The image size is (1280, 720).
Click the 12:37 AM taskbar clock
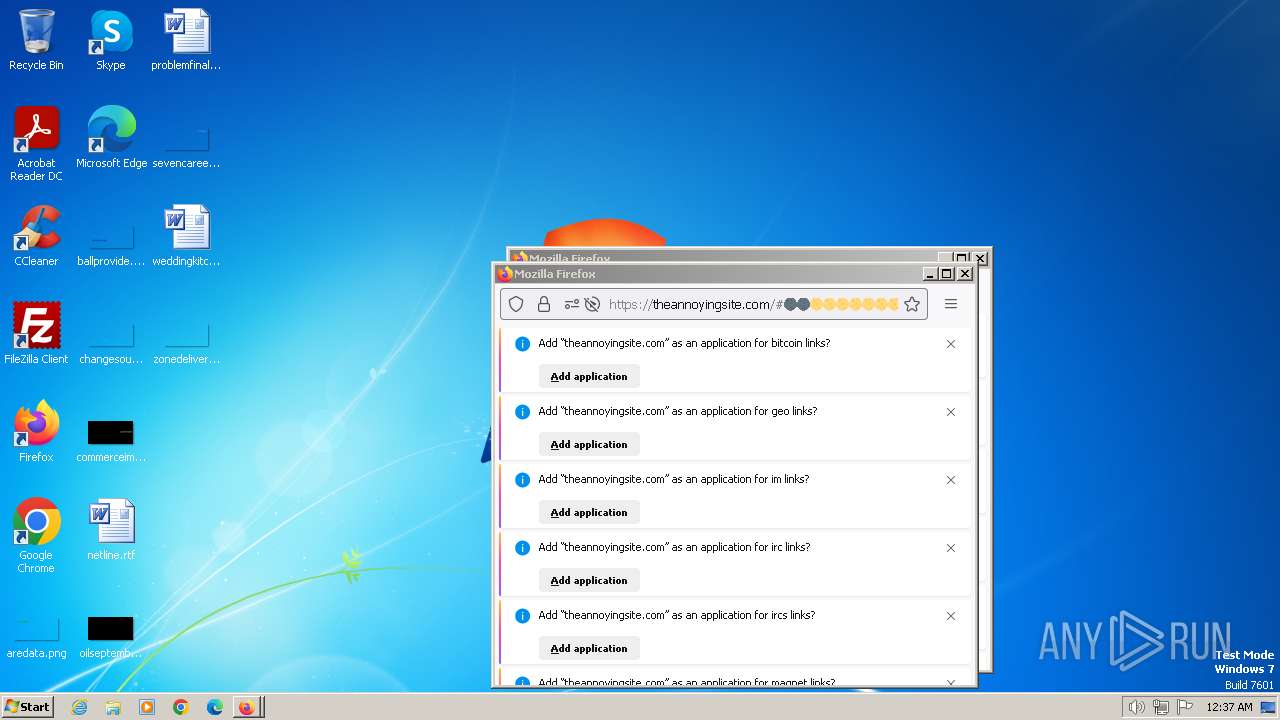tap(1229, 707)
